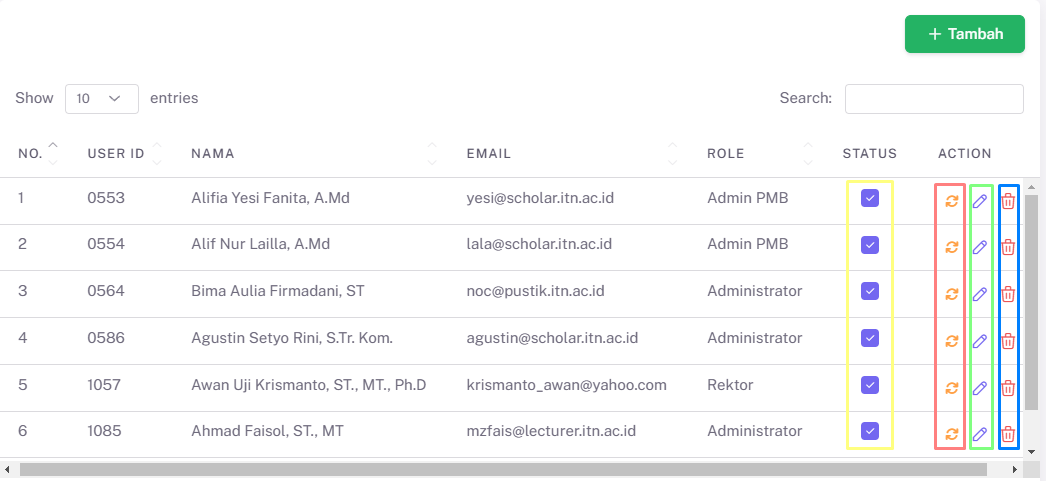Click the green Tambah button
Screen dimensions: 1046x481
pyautogui.click(x=965, y=34)
